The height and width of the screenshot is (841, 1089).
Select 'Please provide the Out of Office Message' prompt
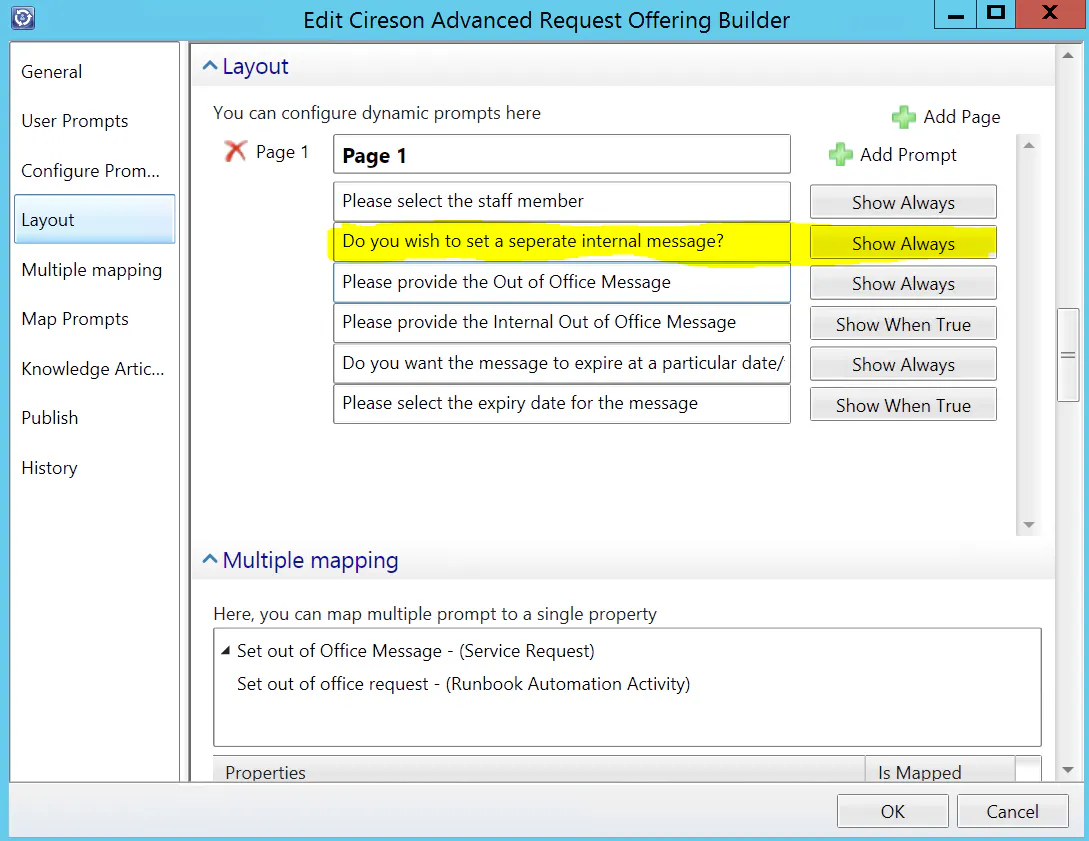(562, 283)
